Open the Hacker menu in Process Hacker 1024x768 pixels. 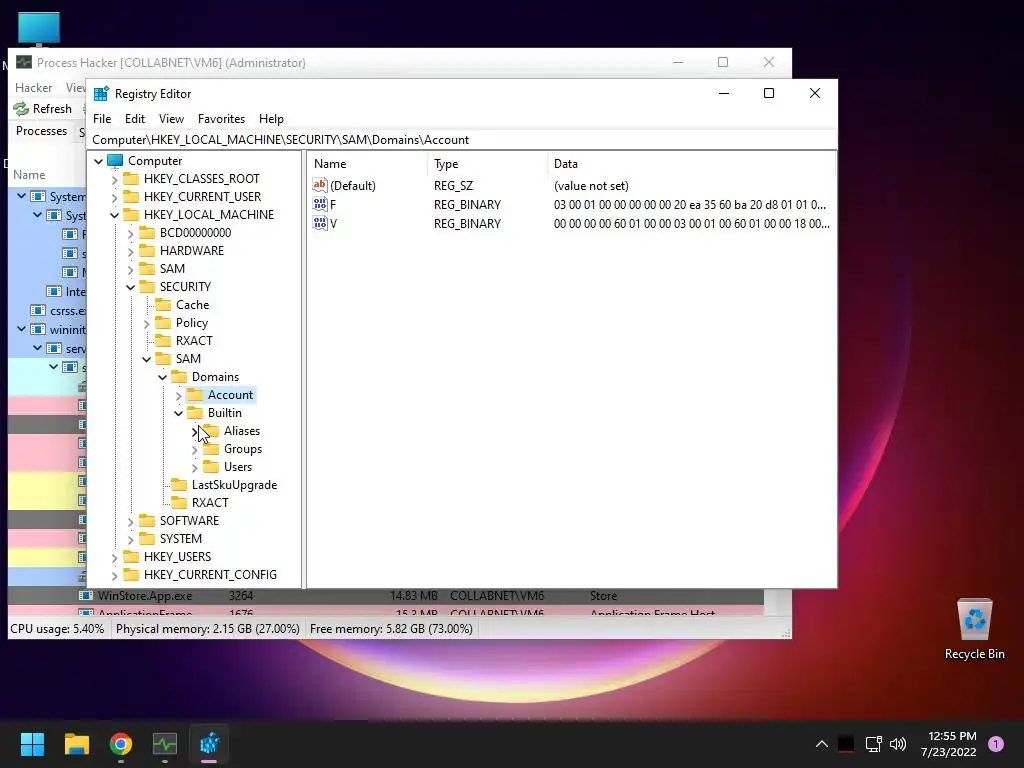[x=33, y=88]
